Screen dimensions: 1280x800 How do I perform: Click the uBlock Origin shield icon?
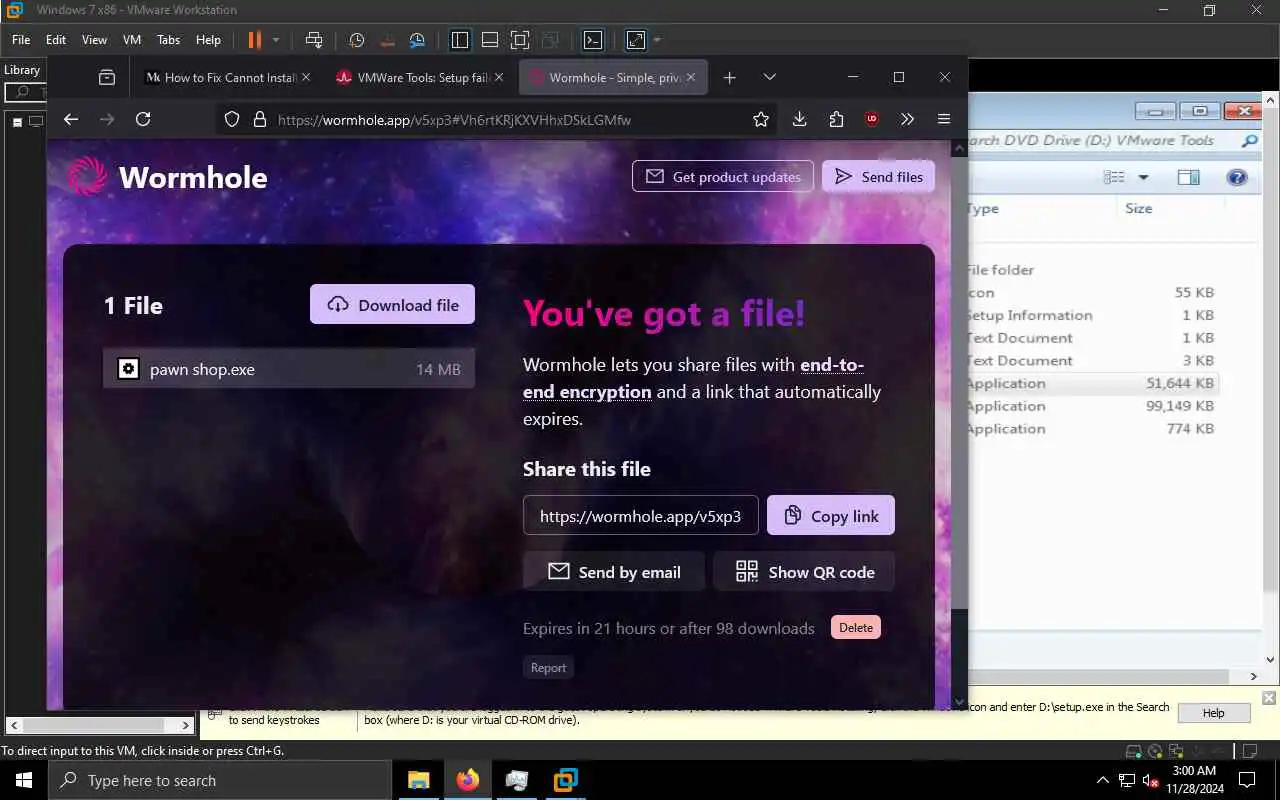point(872,119)
